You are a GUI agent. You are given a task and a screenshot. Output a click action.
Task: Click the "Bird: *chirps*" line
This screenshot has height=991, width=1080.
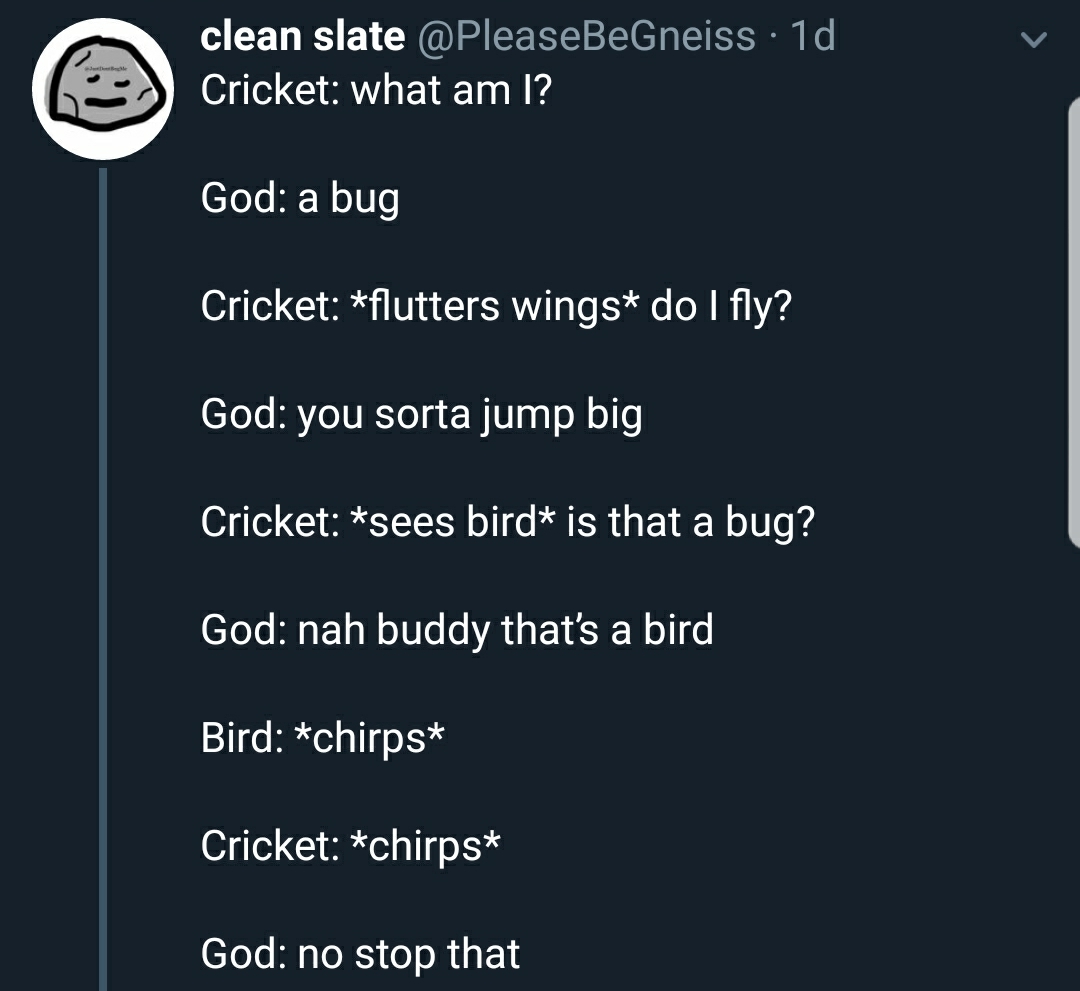point(323,738)
